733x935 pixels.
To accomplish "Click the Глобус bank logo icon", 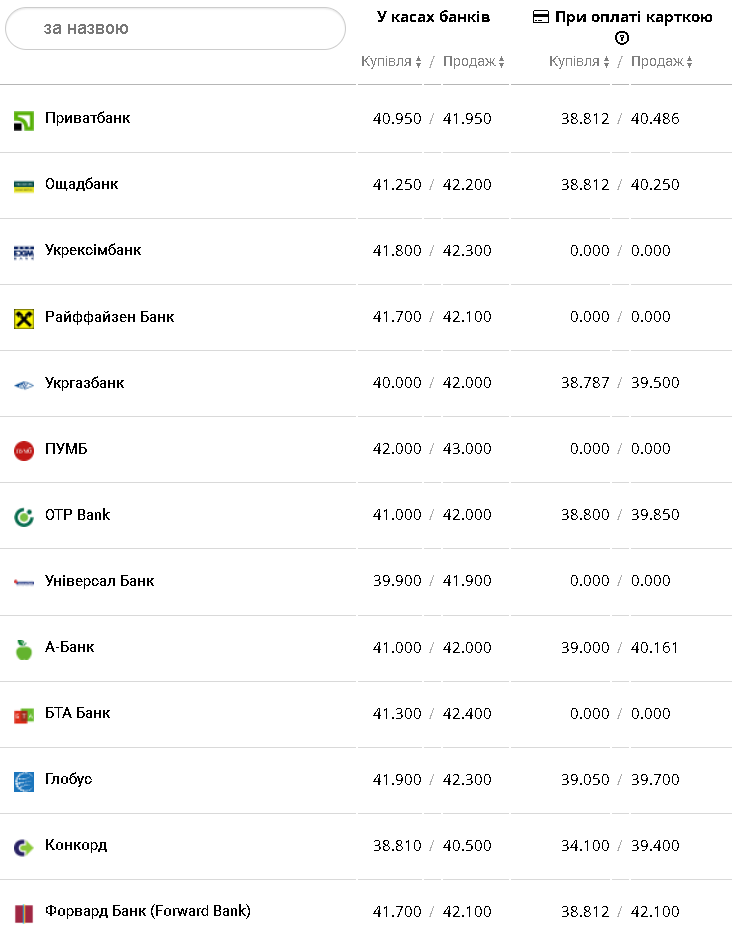I will (x=24, y=782).
